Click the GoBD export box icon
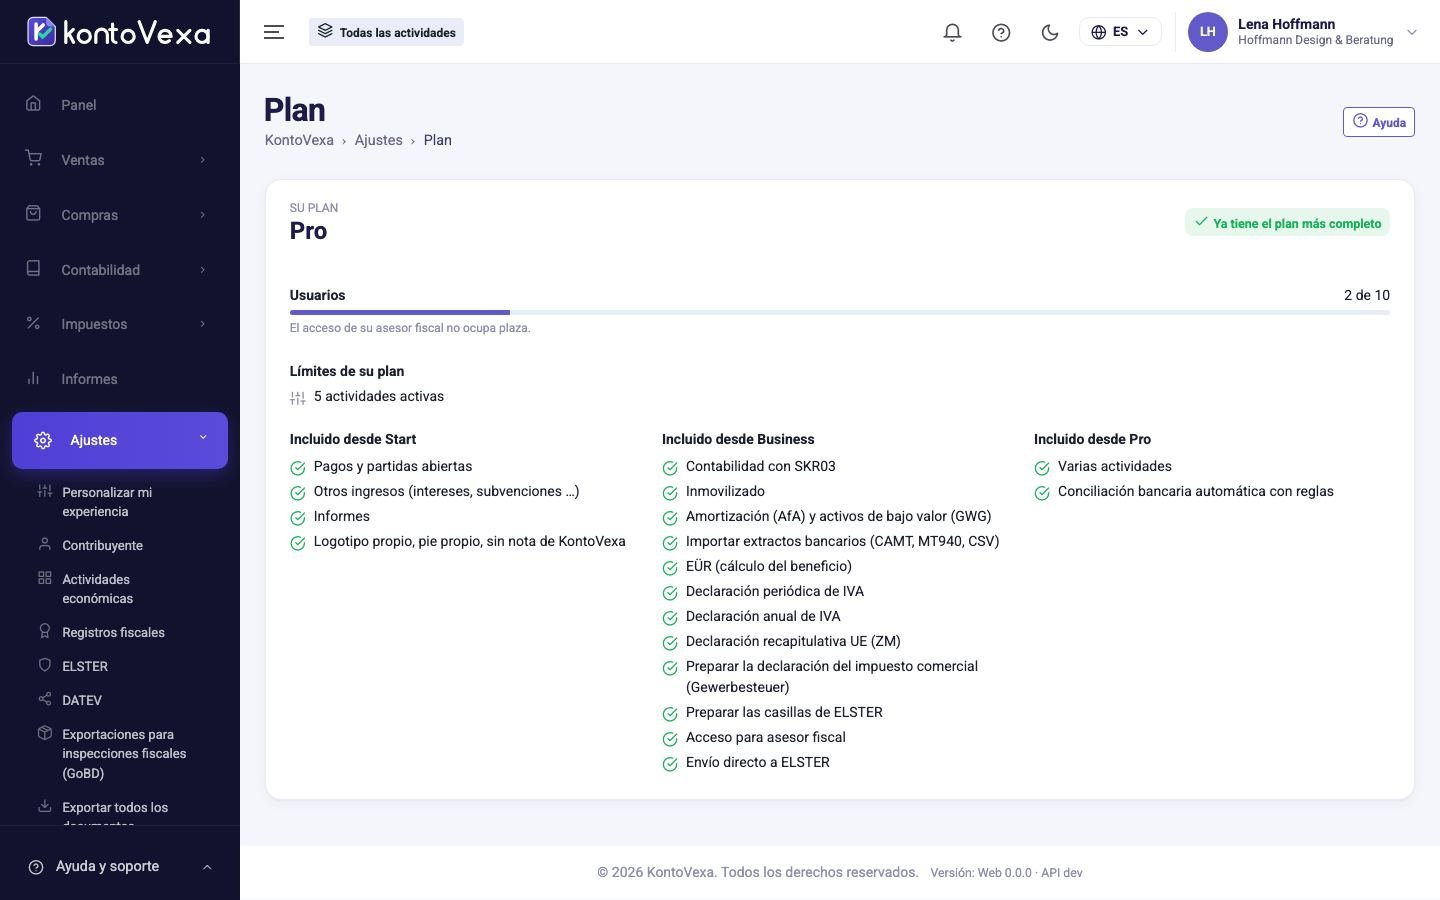Image resolution: width=1440 pixels, height=900 pixels. [44, 733]
